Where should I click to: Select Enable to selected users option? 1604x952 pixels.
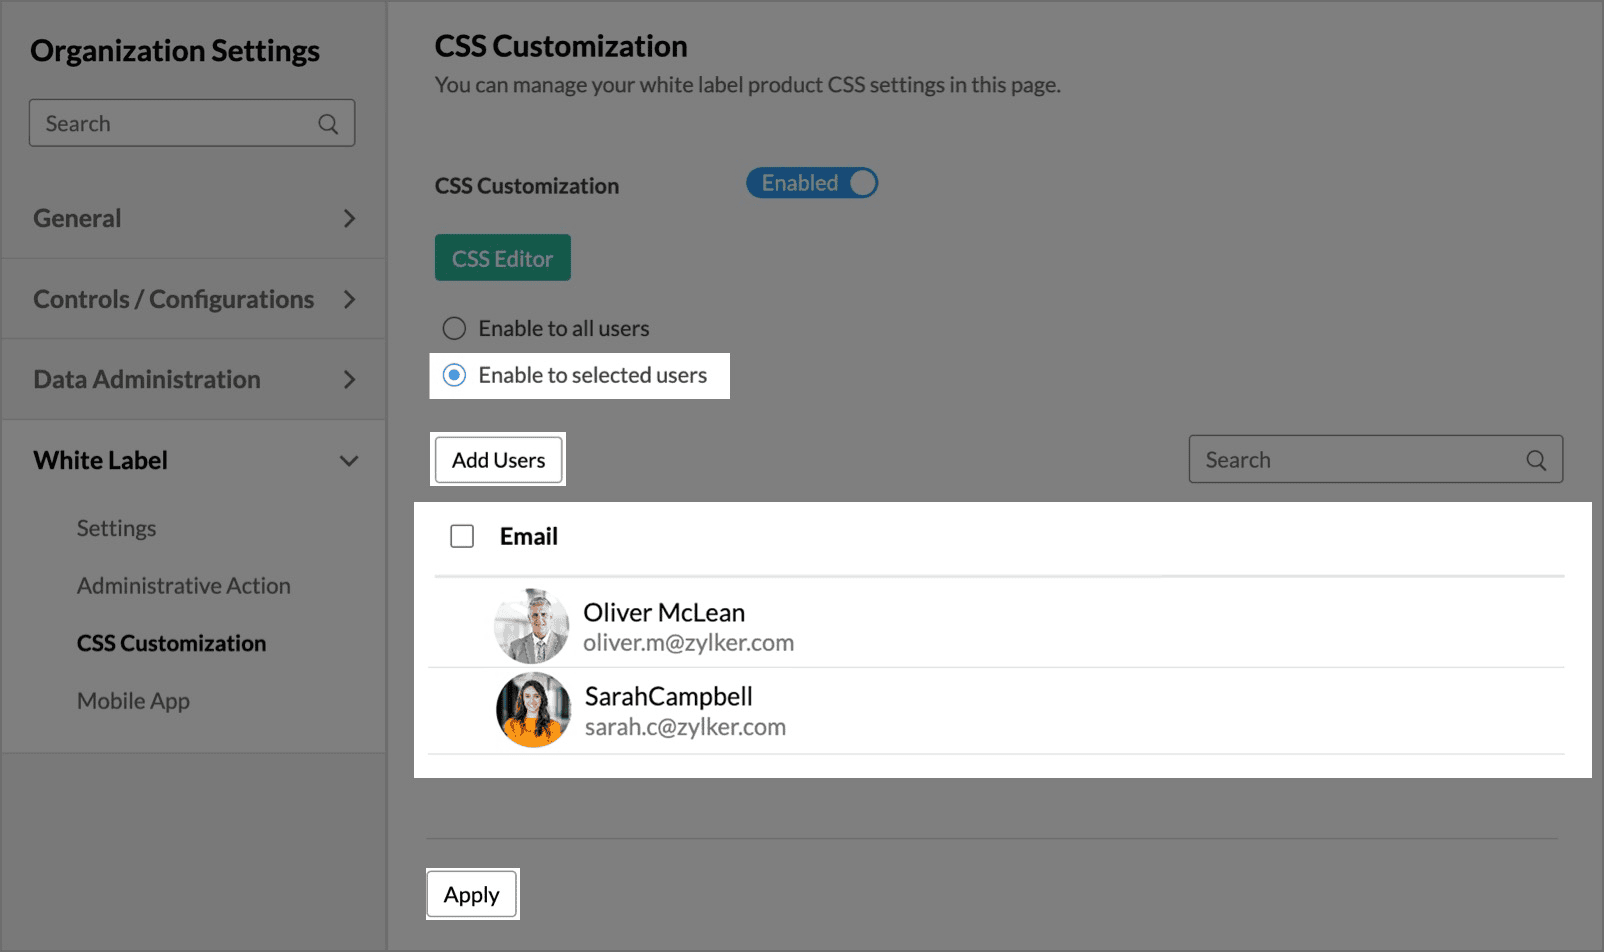coord(454,375)
